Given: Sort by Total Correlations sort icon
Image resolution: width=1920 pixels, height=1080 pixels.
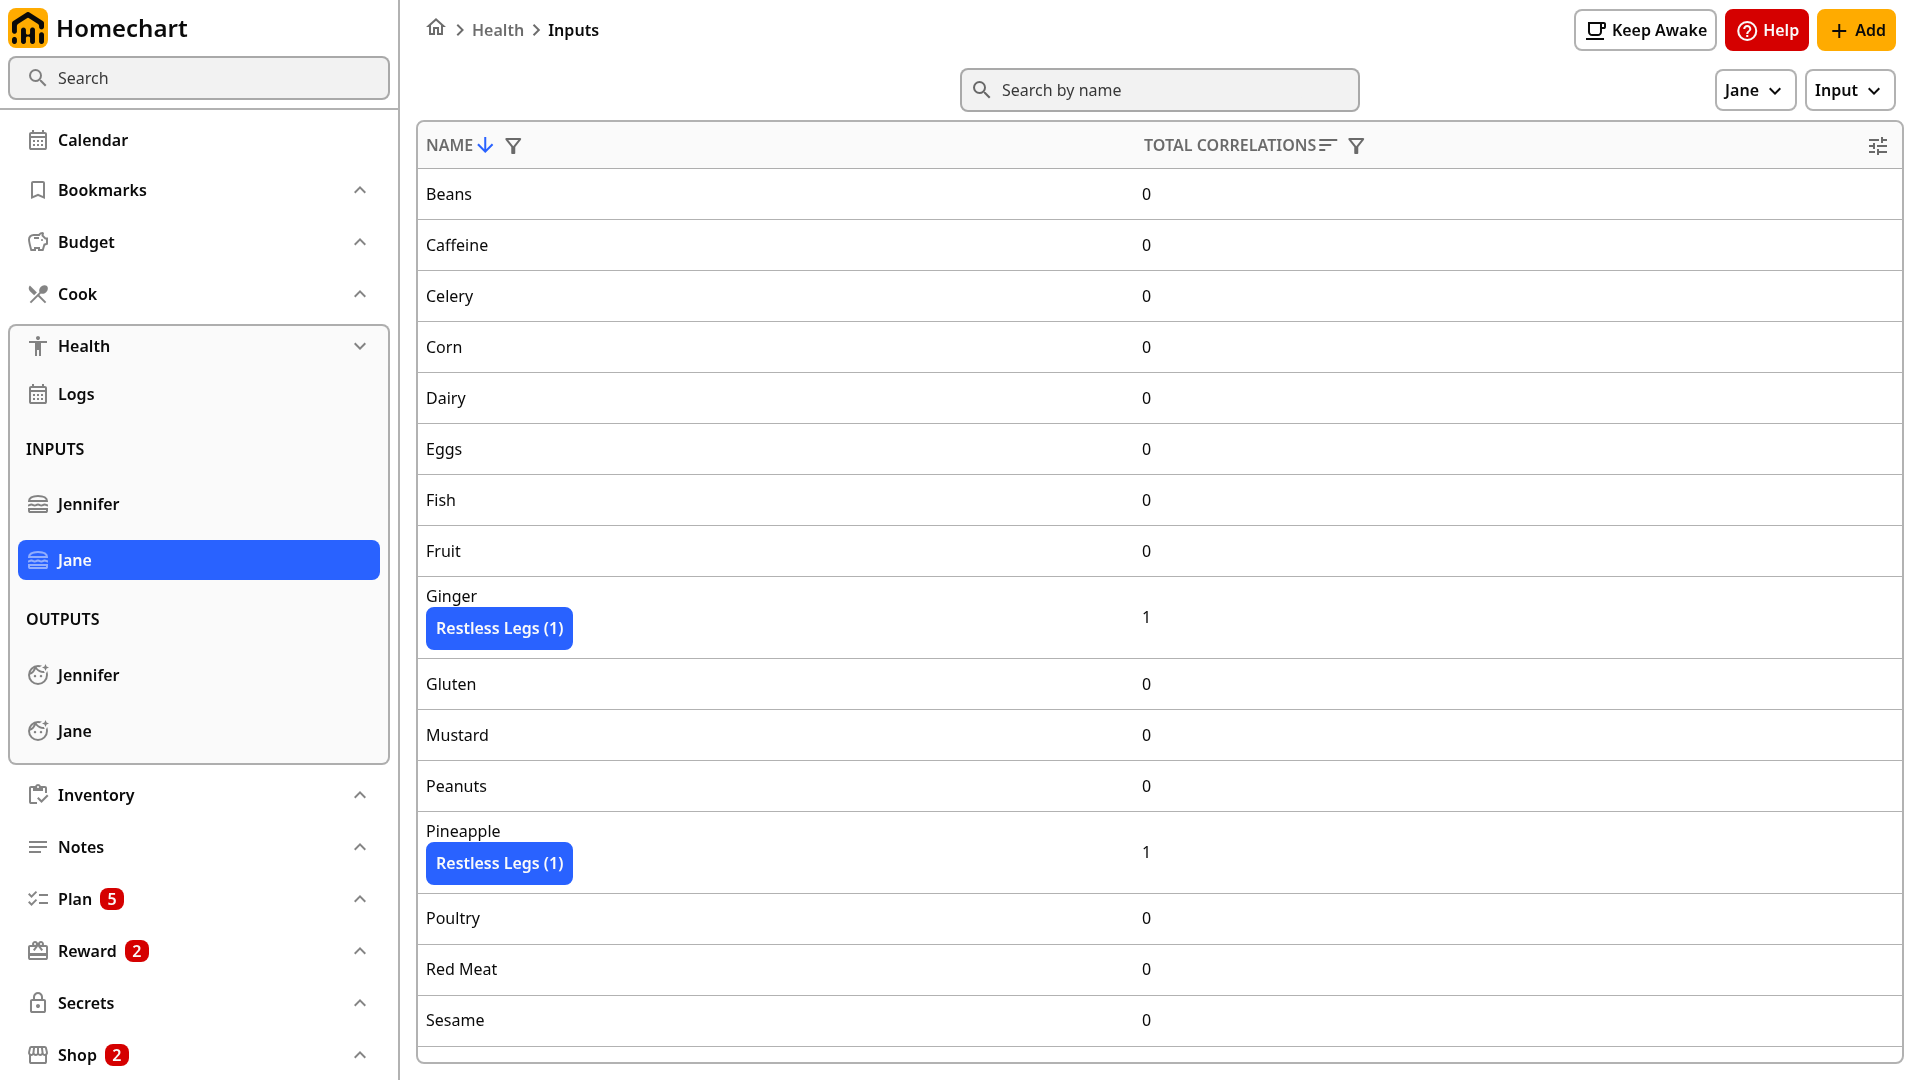Looking at the screenshot, I should click(x=1328, y=146).
